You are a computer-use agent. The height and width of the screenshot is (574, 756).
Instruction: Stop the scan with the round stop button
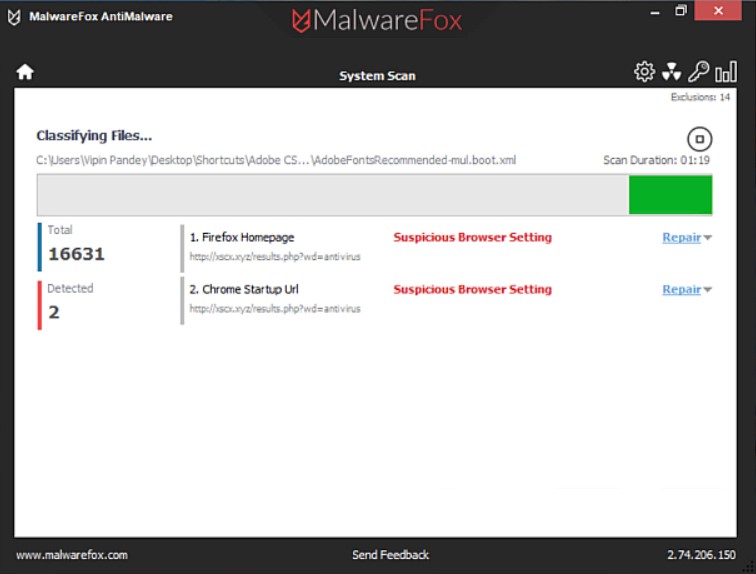(x=699, y=139)
